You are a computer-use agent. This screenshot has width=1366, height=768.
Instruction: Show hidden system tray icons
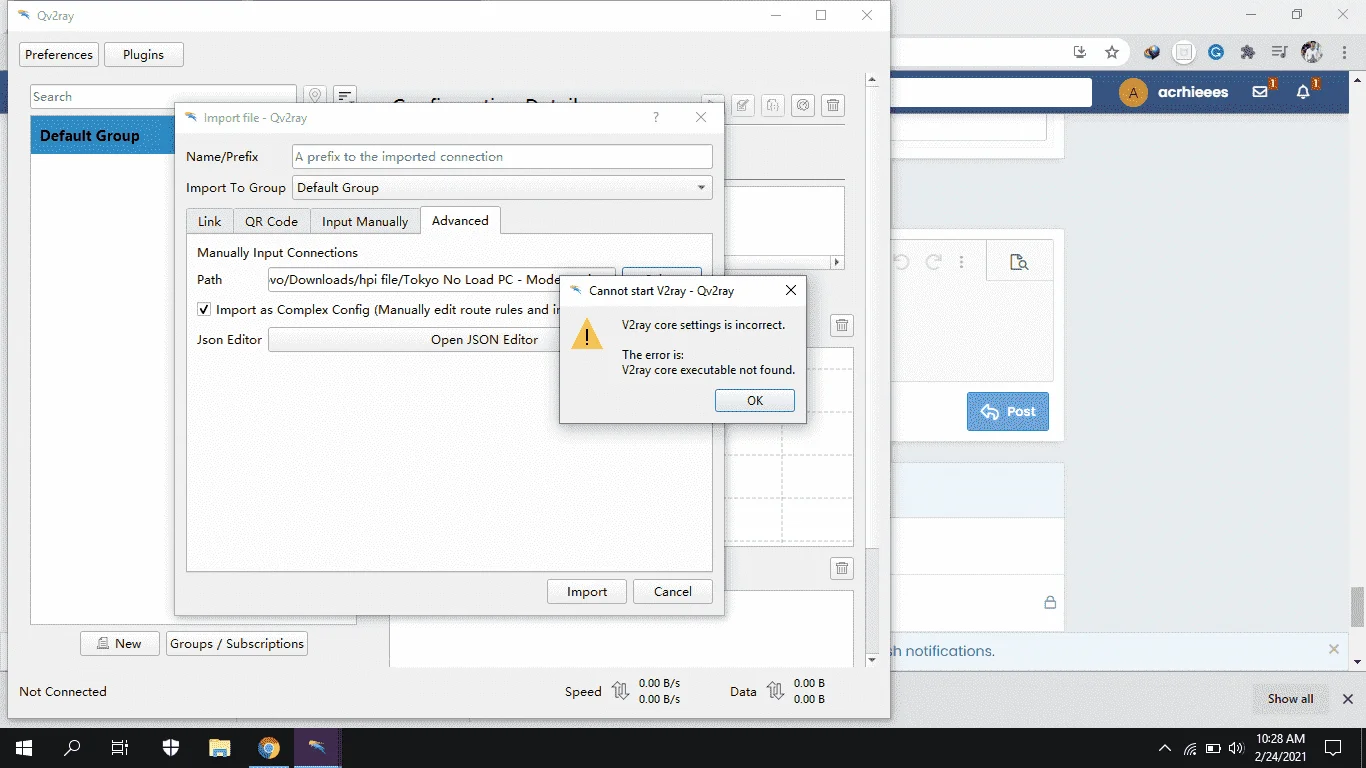point(1165,748)
